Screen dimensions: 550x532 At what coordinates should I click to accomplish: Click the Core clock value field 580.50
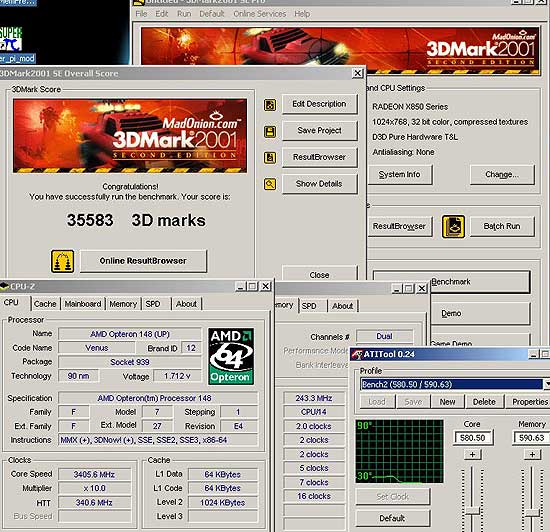click(473, 438)
